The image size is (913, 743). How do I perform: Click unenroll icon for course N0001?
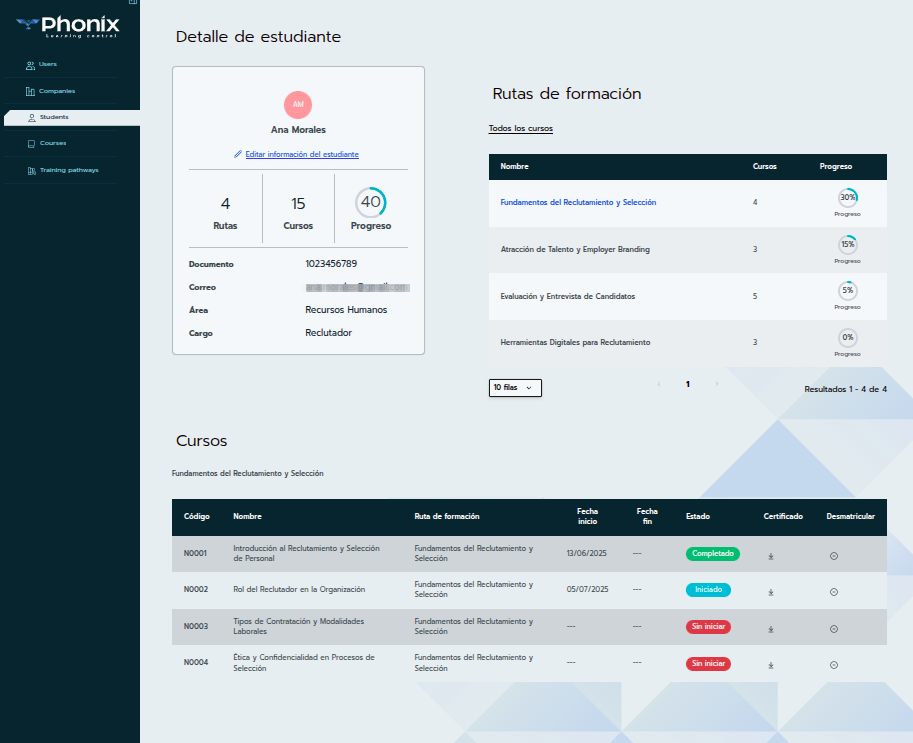pyautogui.click(x=834, y=556)
